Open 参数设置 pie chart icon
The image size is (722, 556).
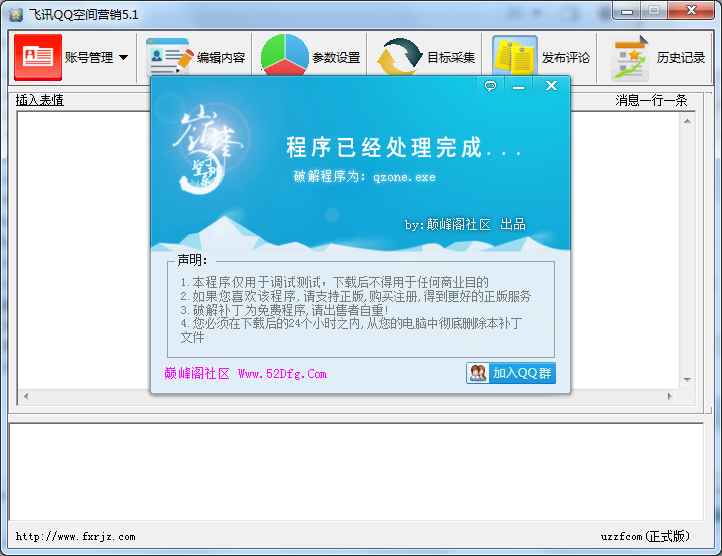284,56
